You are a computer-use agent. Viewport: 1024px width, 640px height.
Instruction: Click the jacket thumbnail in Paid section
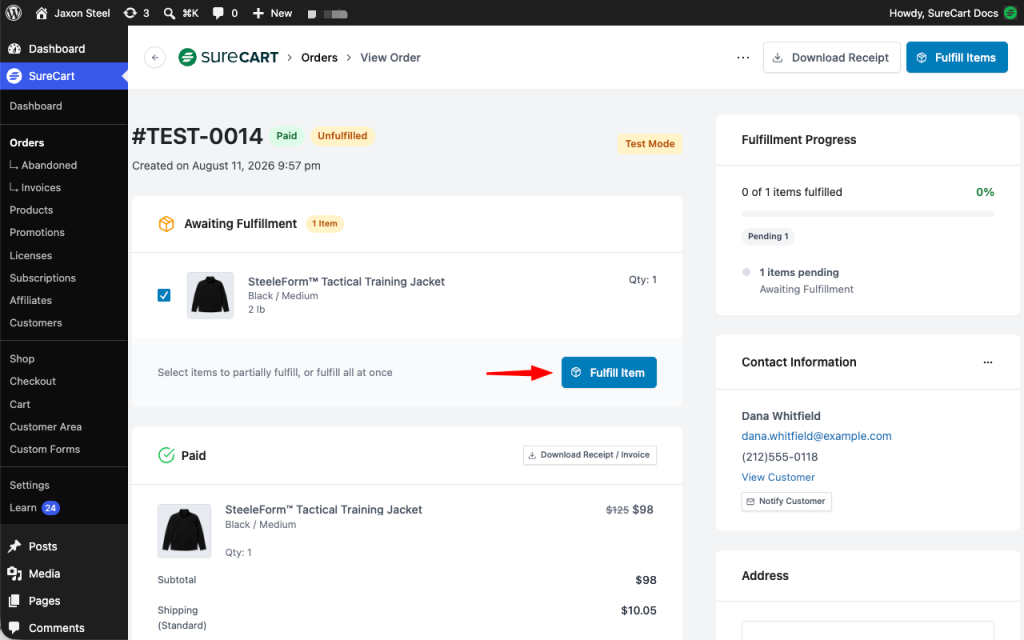point(184,530)
